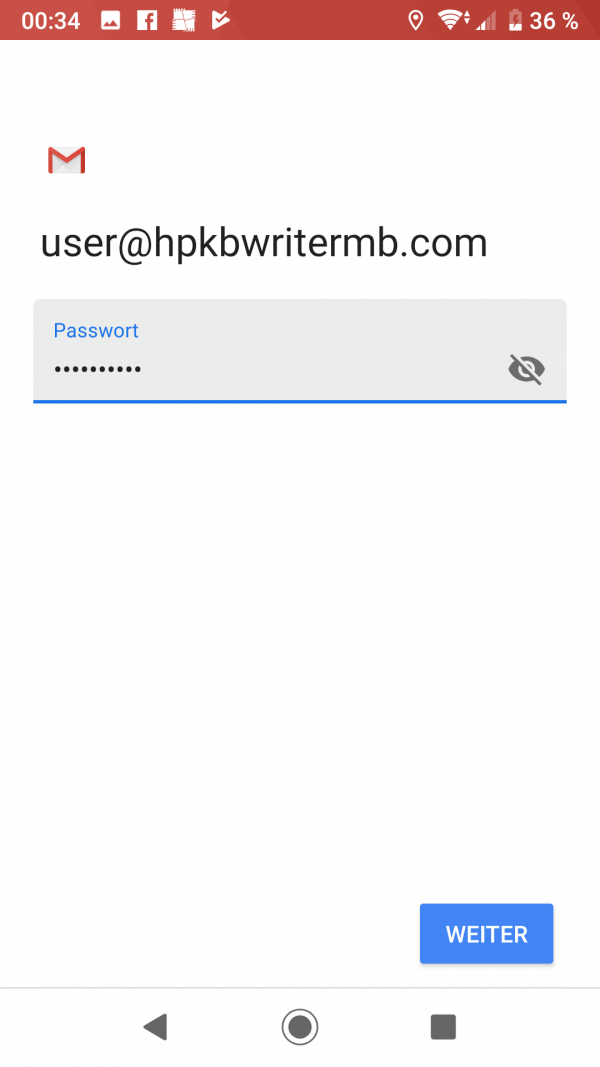
Task: Tap the circular Home navigation button
Action: pyautogui.click(x=300, y=1026)
